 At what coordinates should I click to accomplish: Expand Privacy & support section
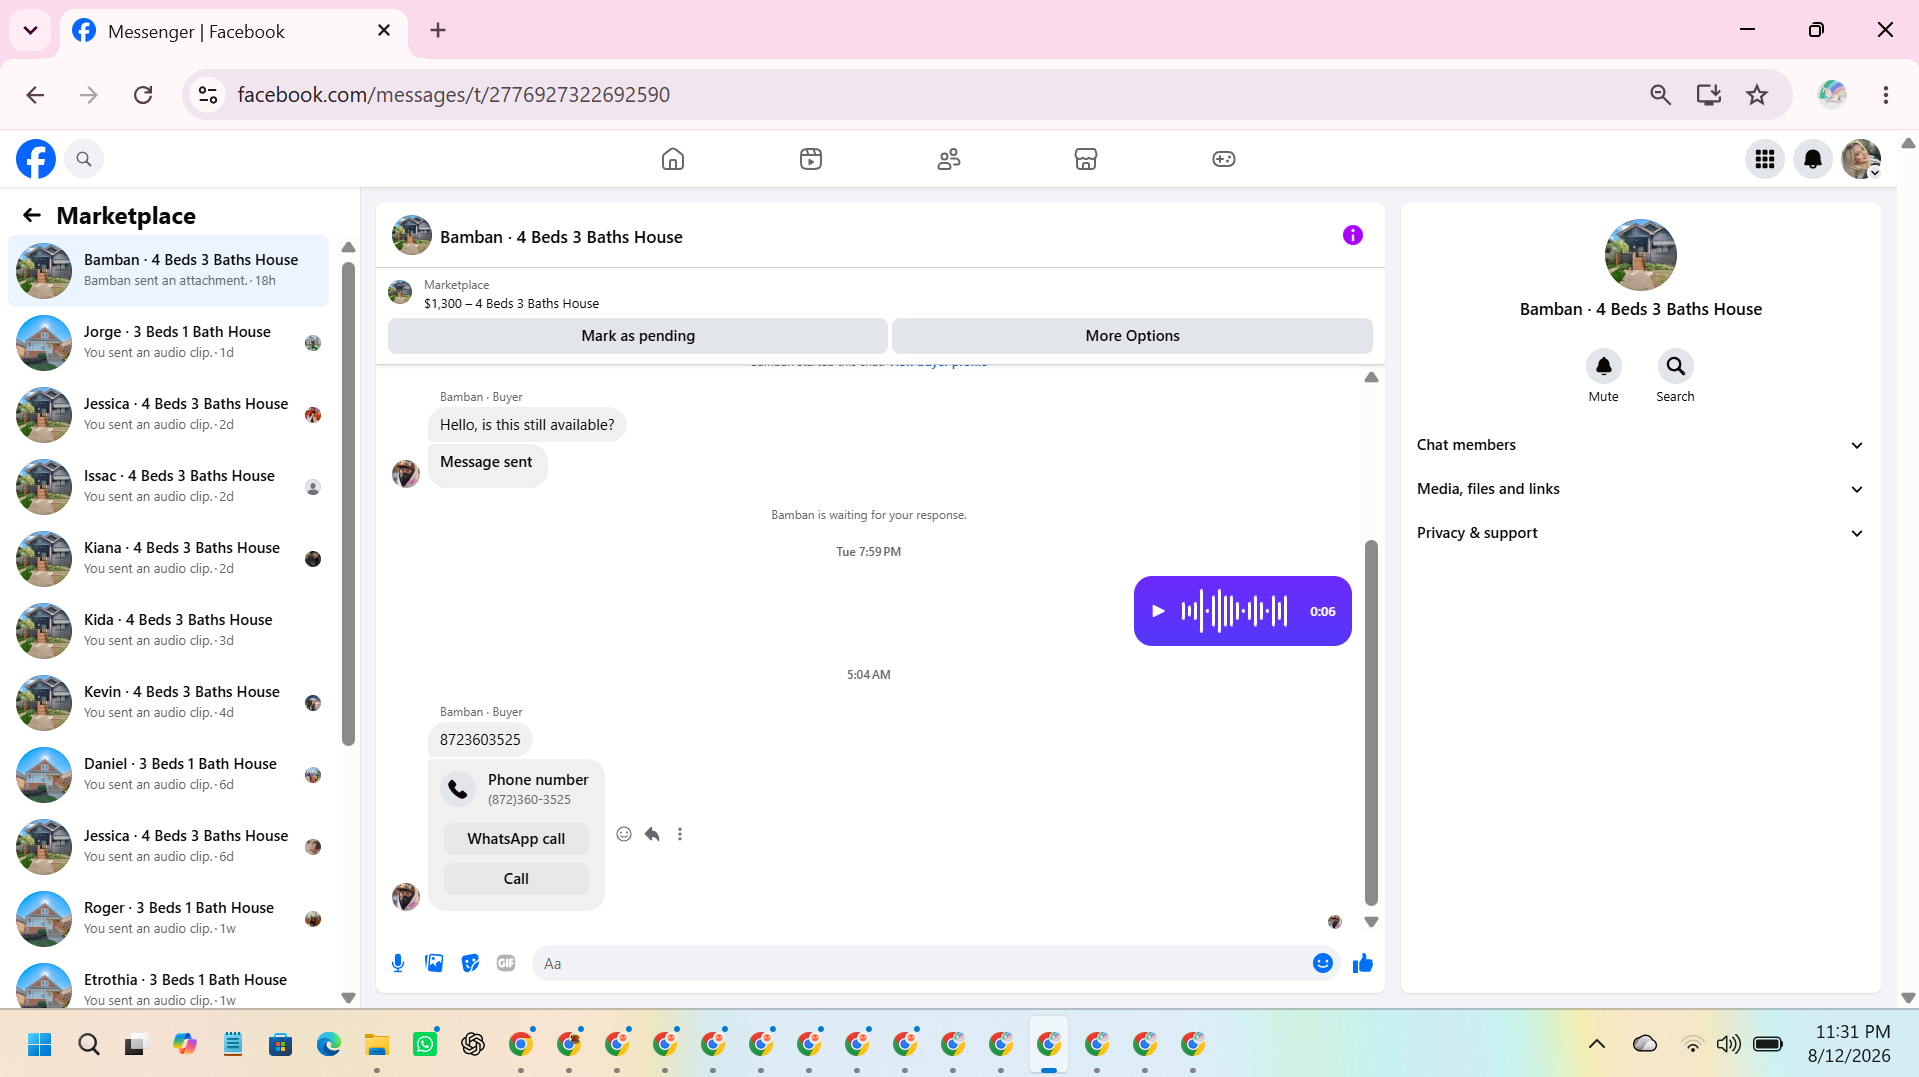[1641, 533]
